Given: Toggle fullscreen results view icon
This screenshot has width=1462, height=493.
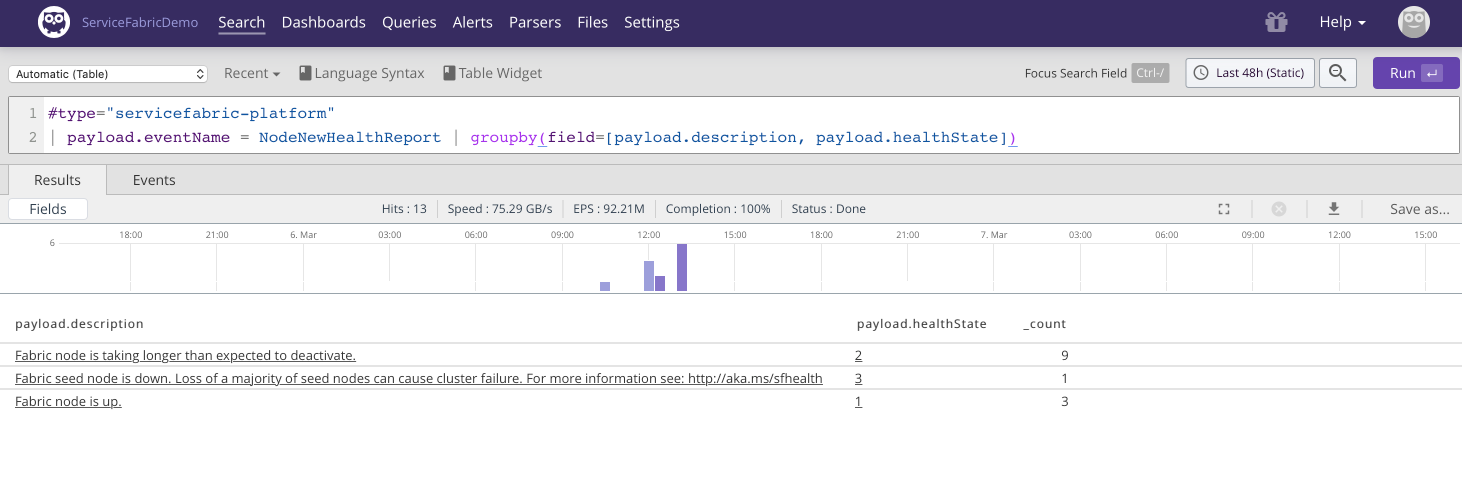Looking at the screenshot, I should 1223,209.
